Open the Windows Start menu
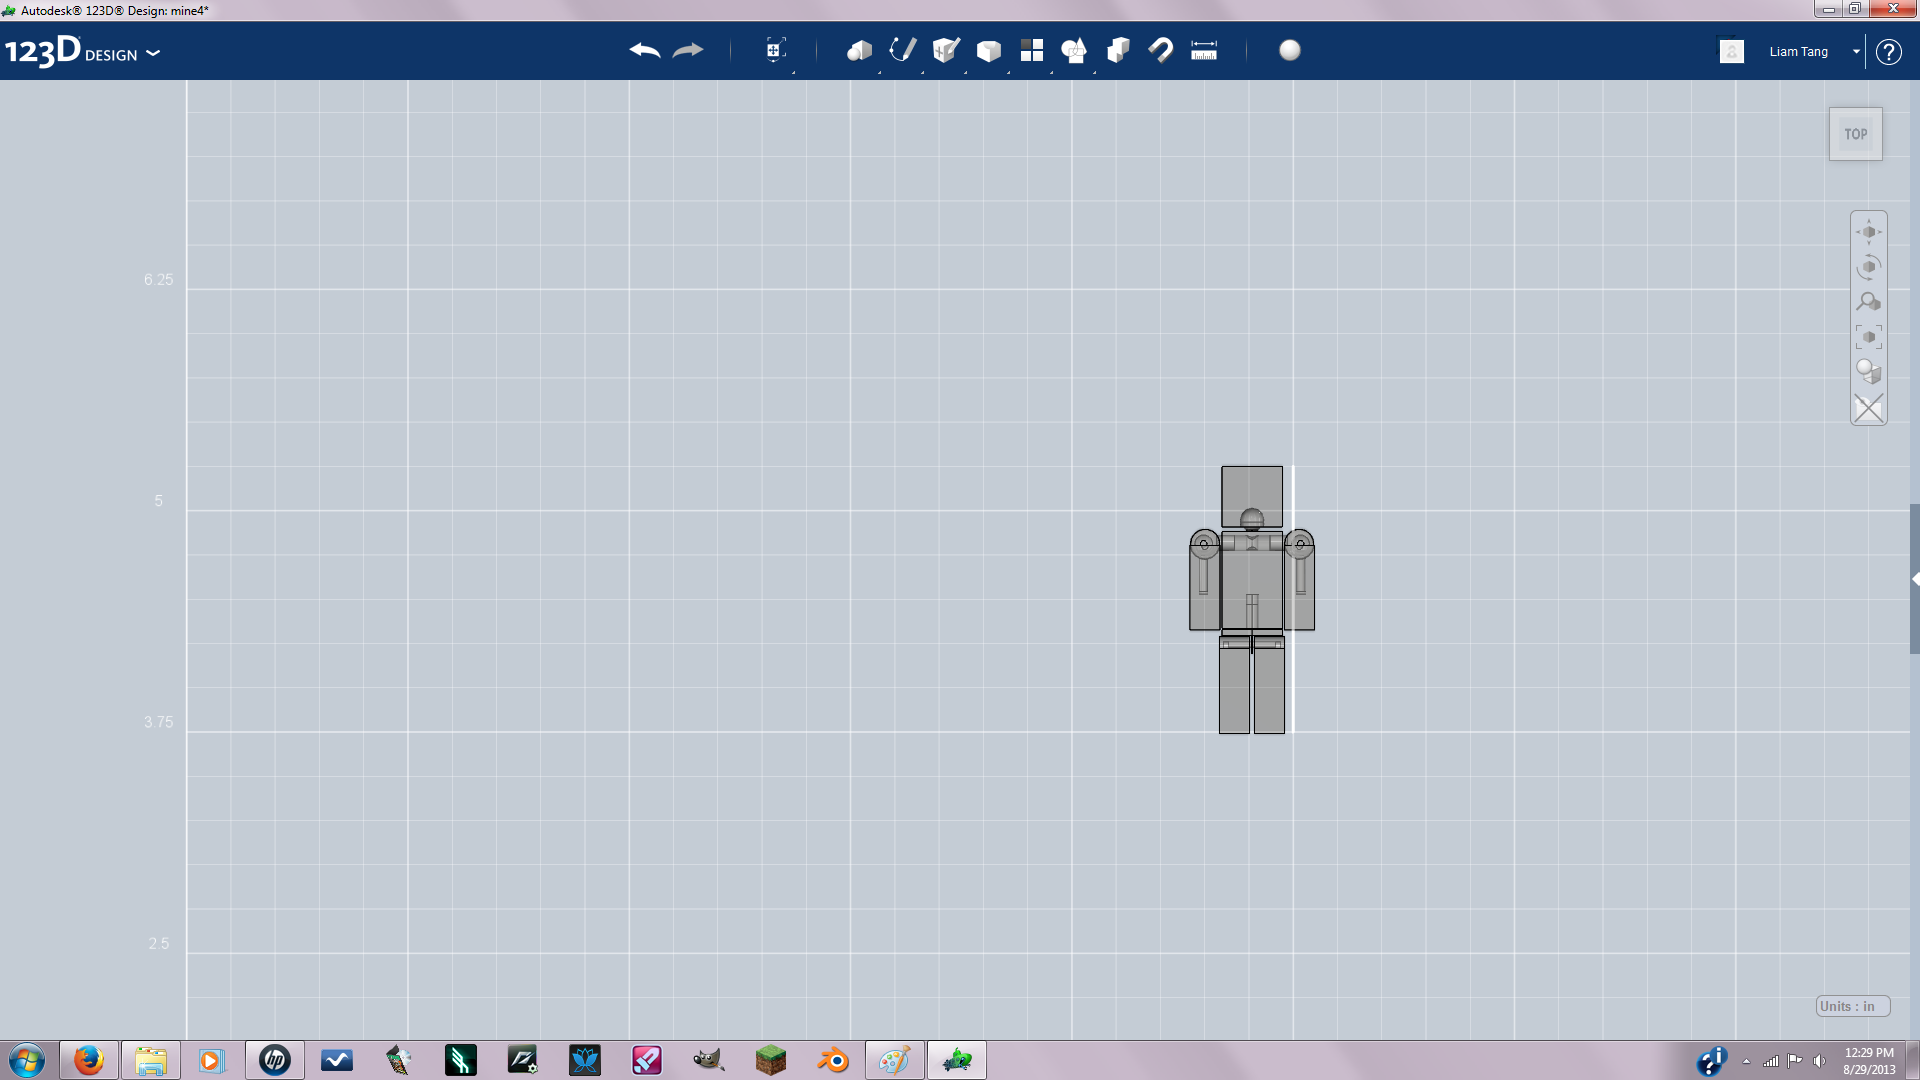Image resolution: width=1920 pixels, height=1080 pixels. click(x=27, y=1060)
